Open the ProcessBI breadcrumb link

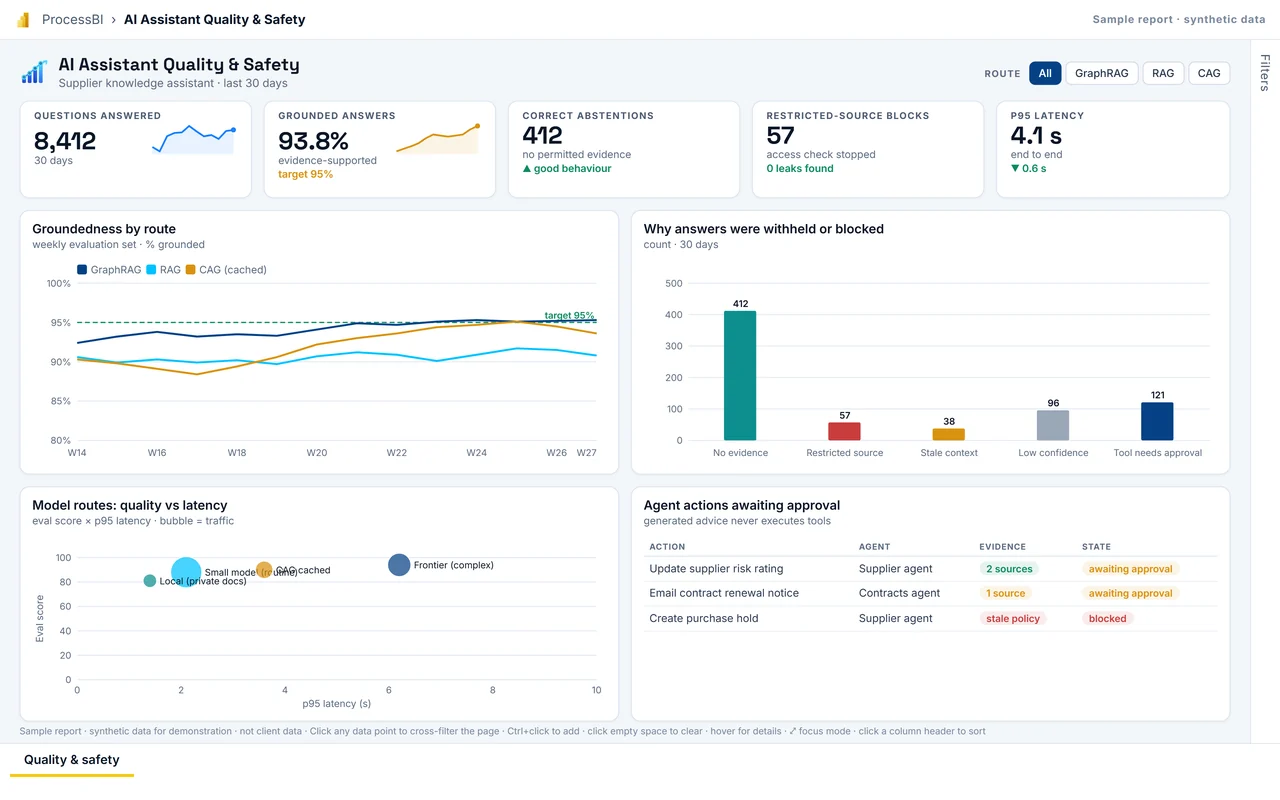[x=75, y=19]
